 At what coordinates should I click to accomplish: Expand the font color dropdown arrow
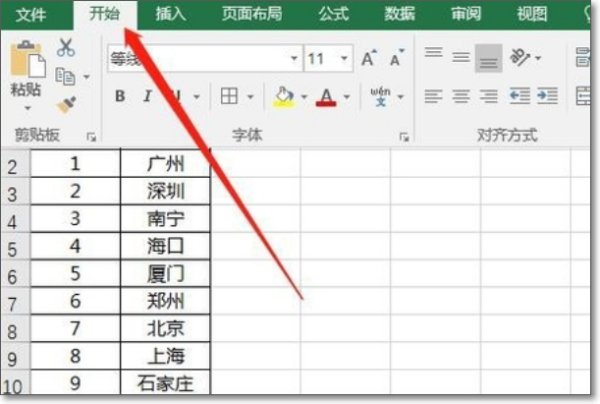347,97
